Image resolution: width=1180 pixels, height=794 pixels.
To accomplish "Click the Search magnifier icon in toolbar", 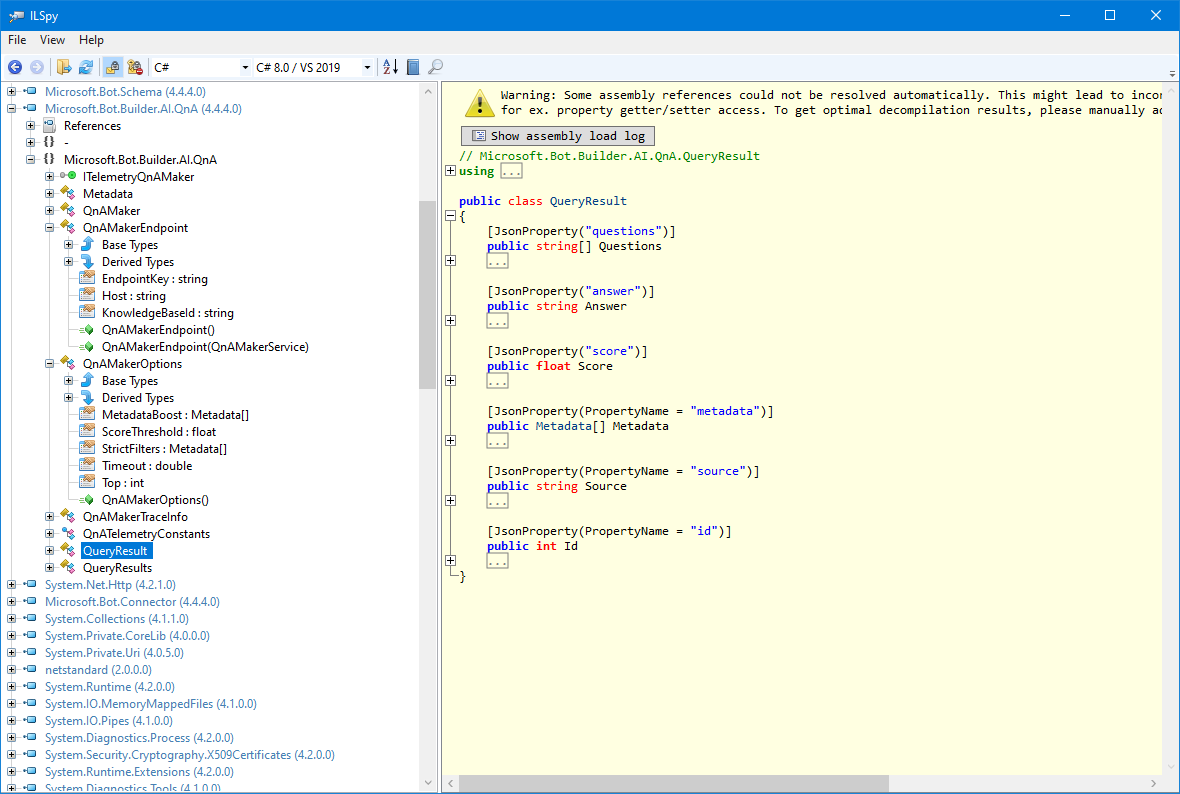I will pyautogui.click(x=435, y=67).
